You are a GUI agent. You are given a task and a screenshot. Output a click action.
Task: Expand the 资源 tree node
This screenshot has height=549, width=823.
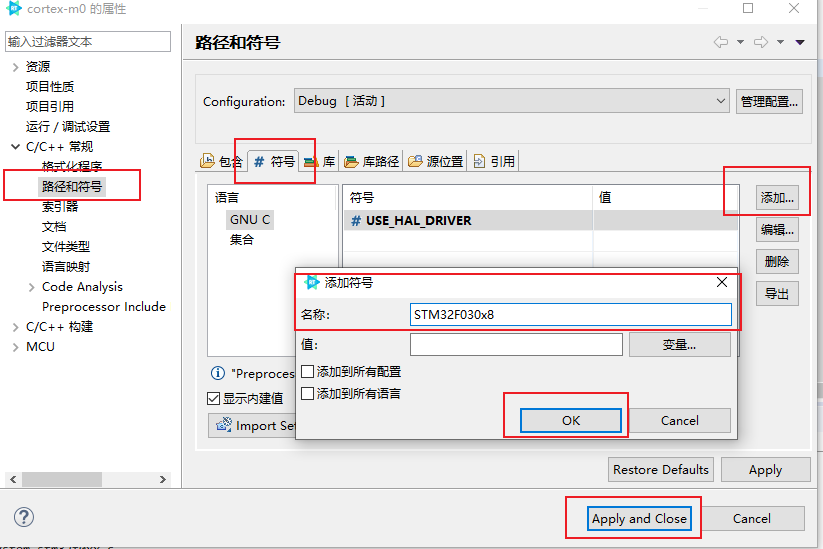[15, 67]
